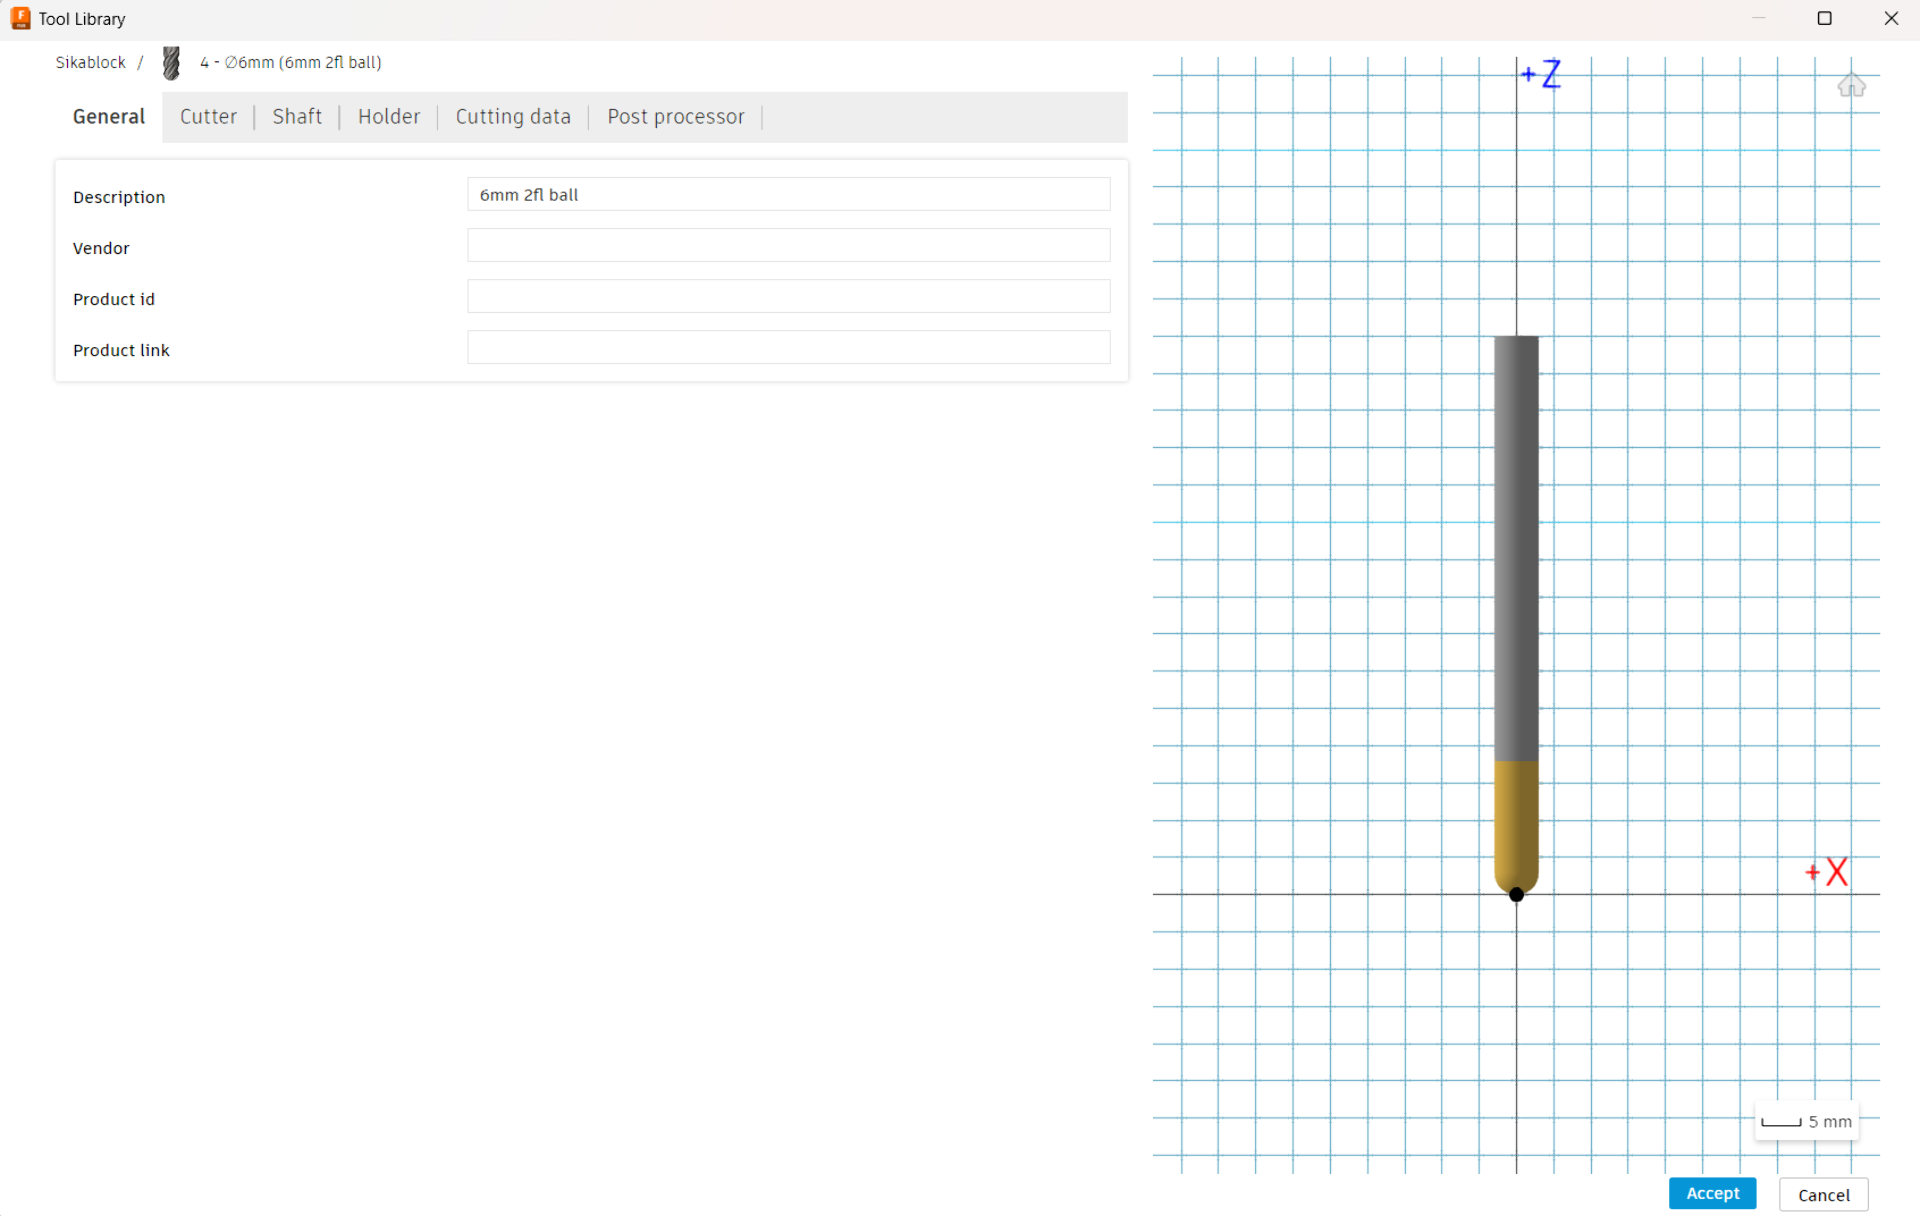
Task: Click into the Description field
Action: [x=788, y=195]
